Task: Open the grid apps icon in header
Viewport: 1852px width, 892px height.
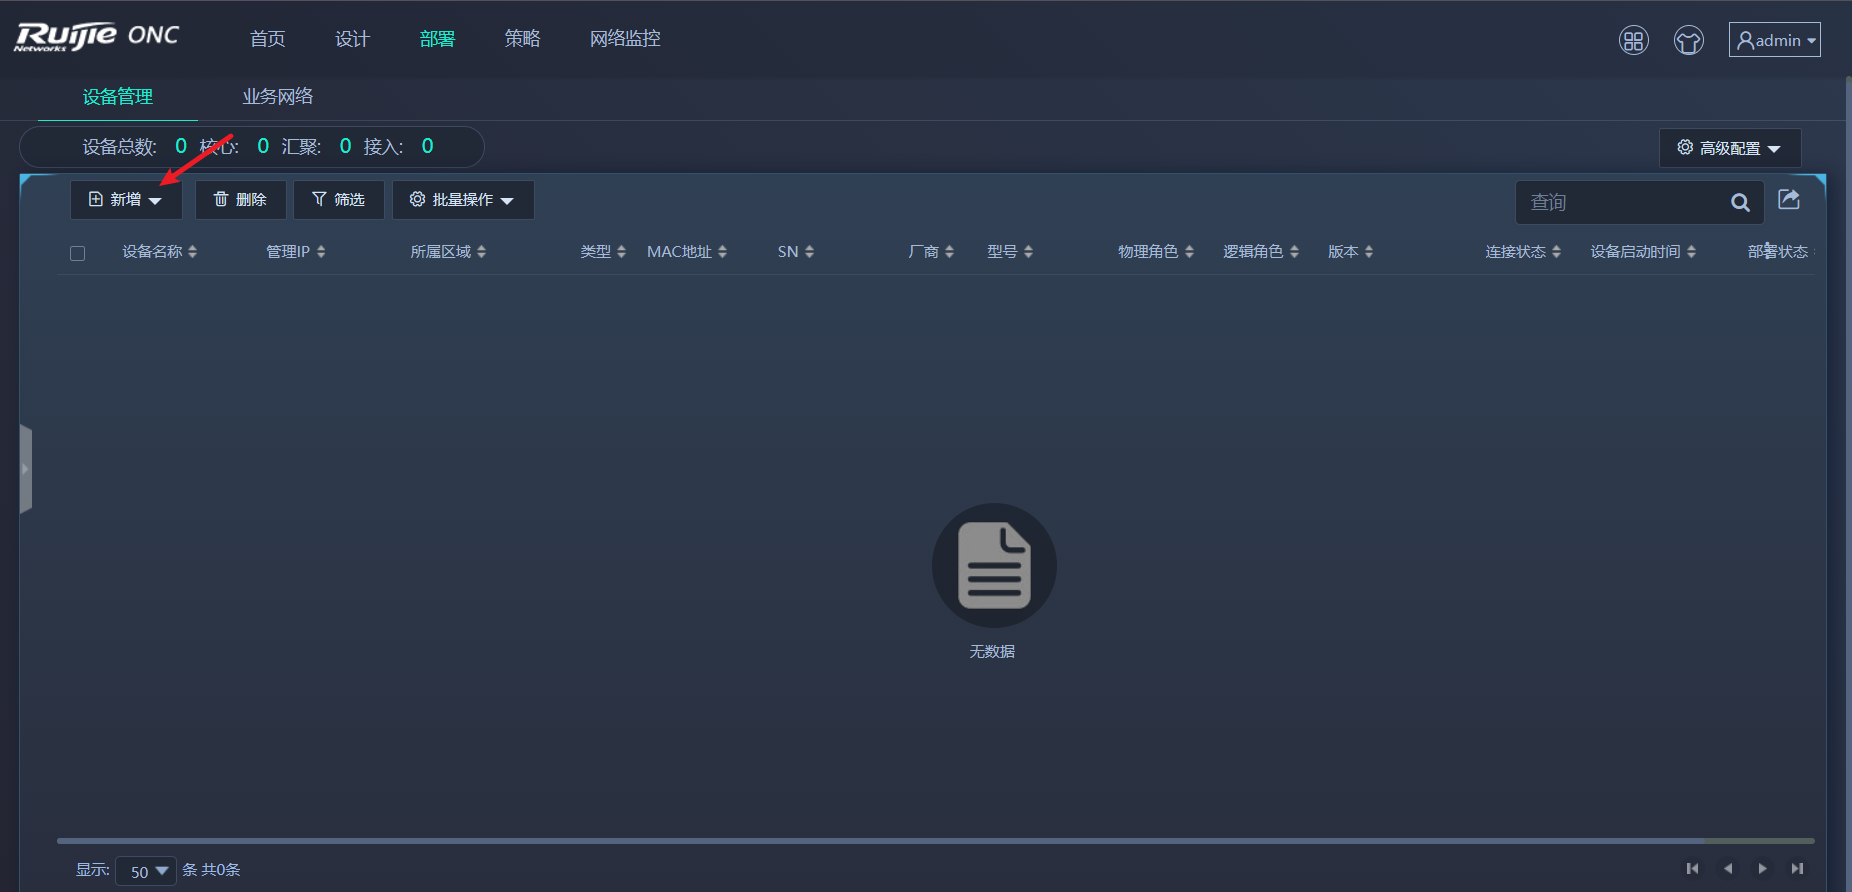Action: point(1634,40)
